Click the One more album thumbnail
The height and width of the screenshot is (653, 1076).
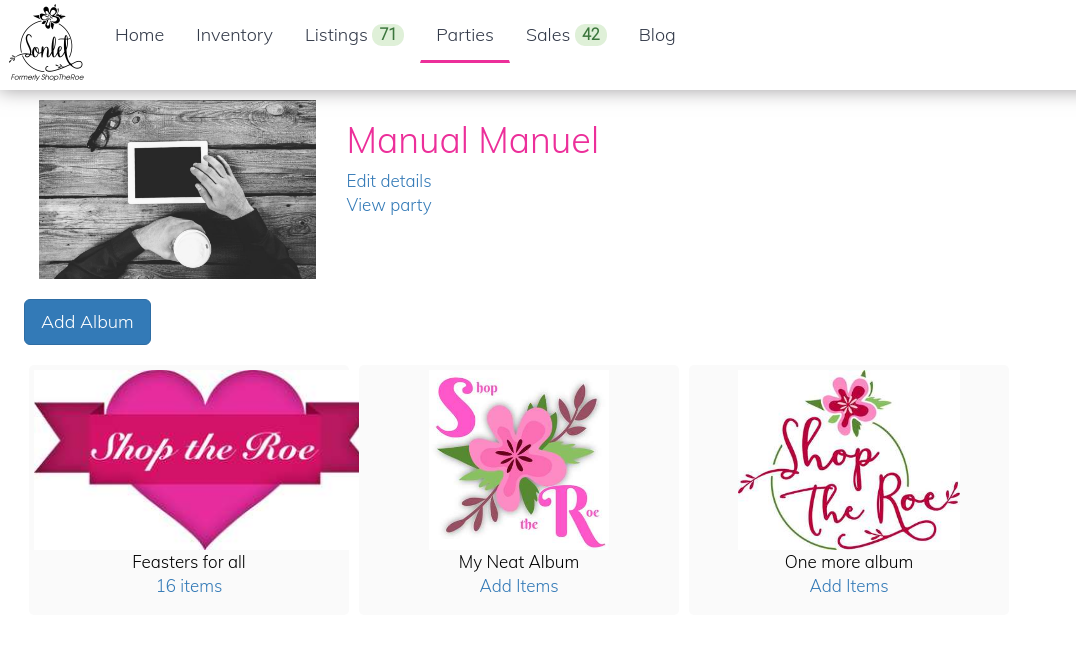[x=849, y=459]
